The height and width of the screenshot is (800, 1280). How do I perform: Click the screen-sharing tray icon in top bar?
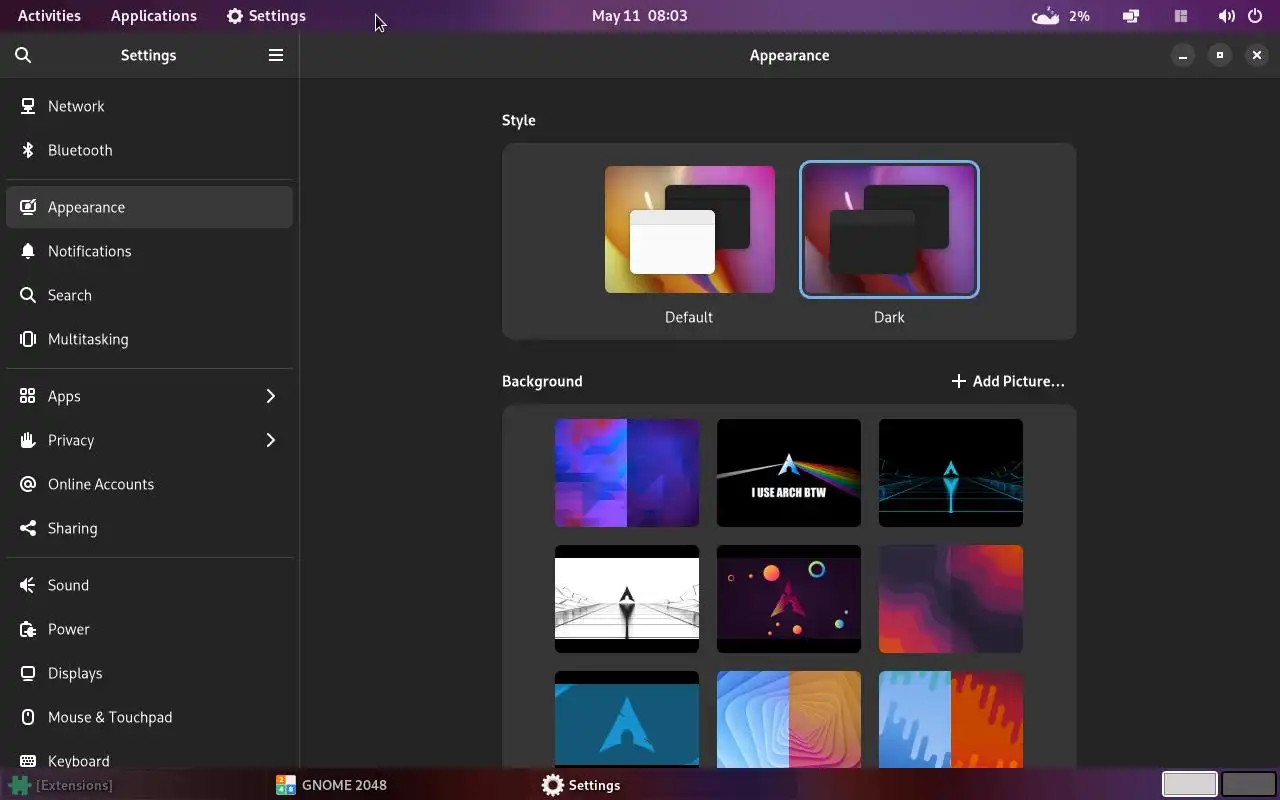click(1131, 16)
